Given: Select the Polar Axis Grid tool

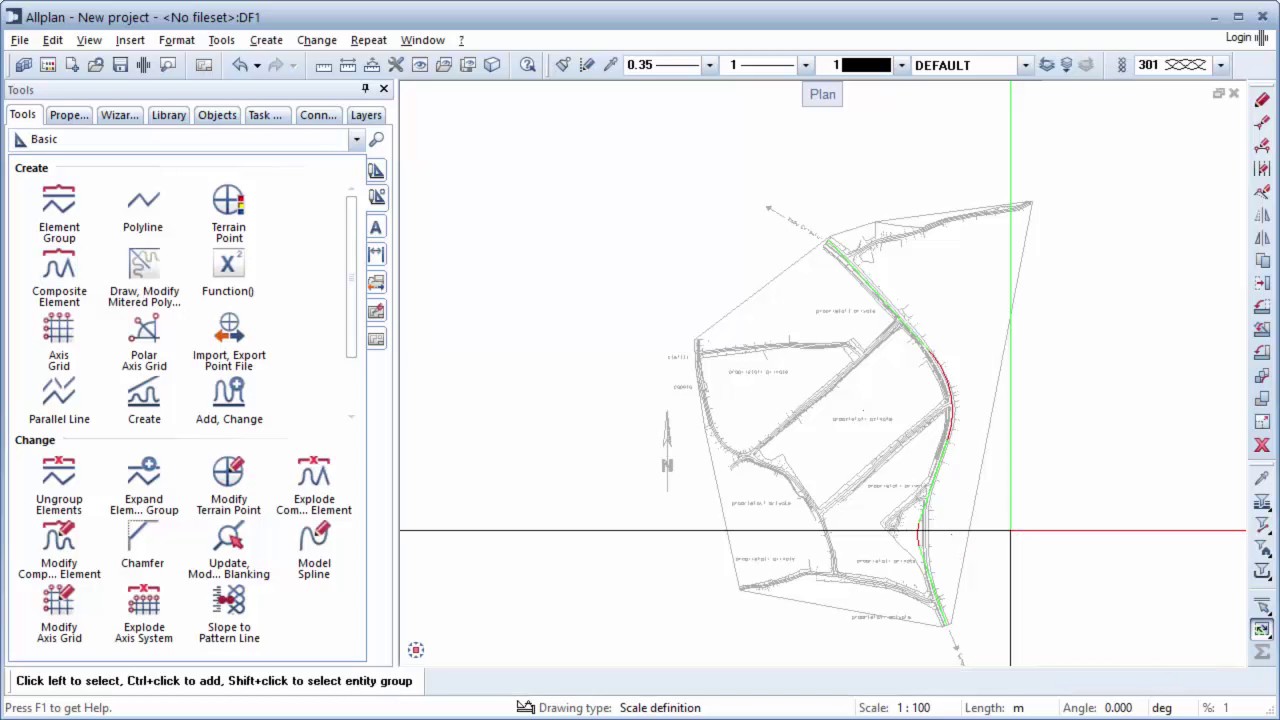Looking at the screenshot, I should (x=144, y=342).
